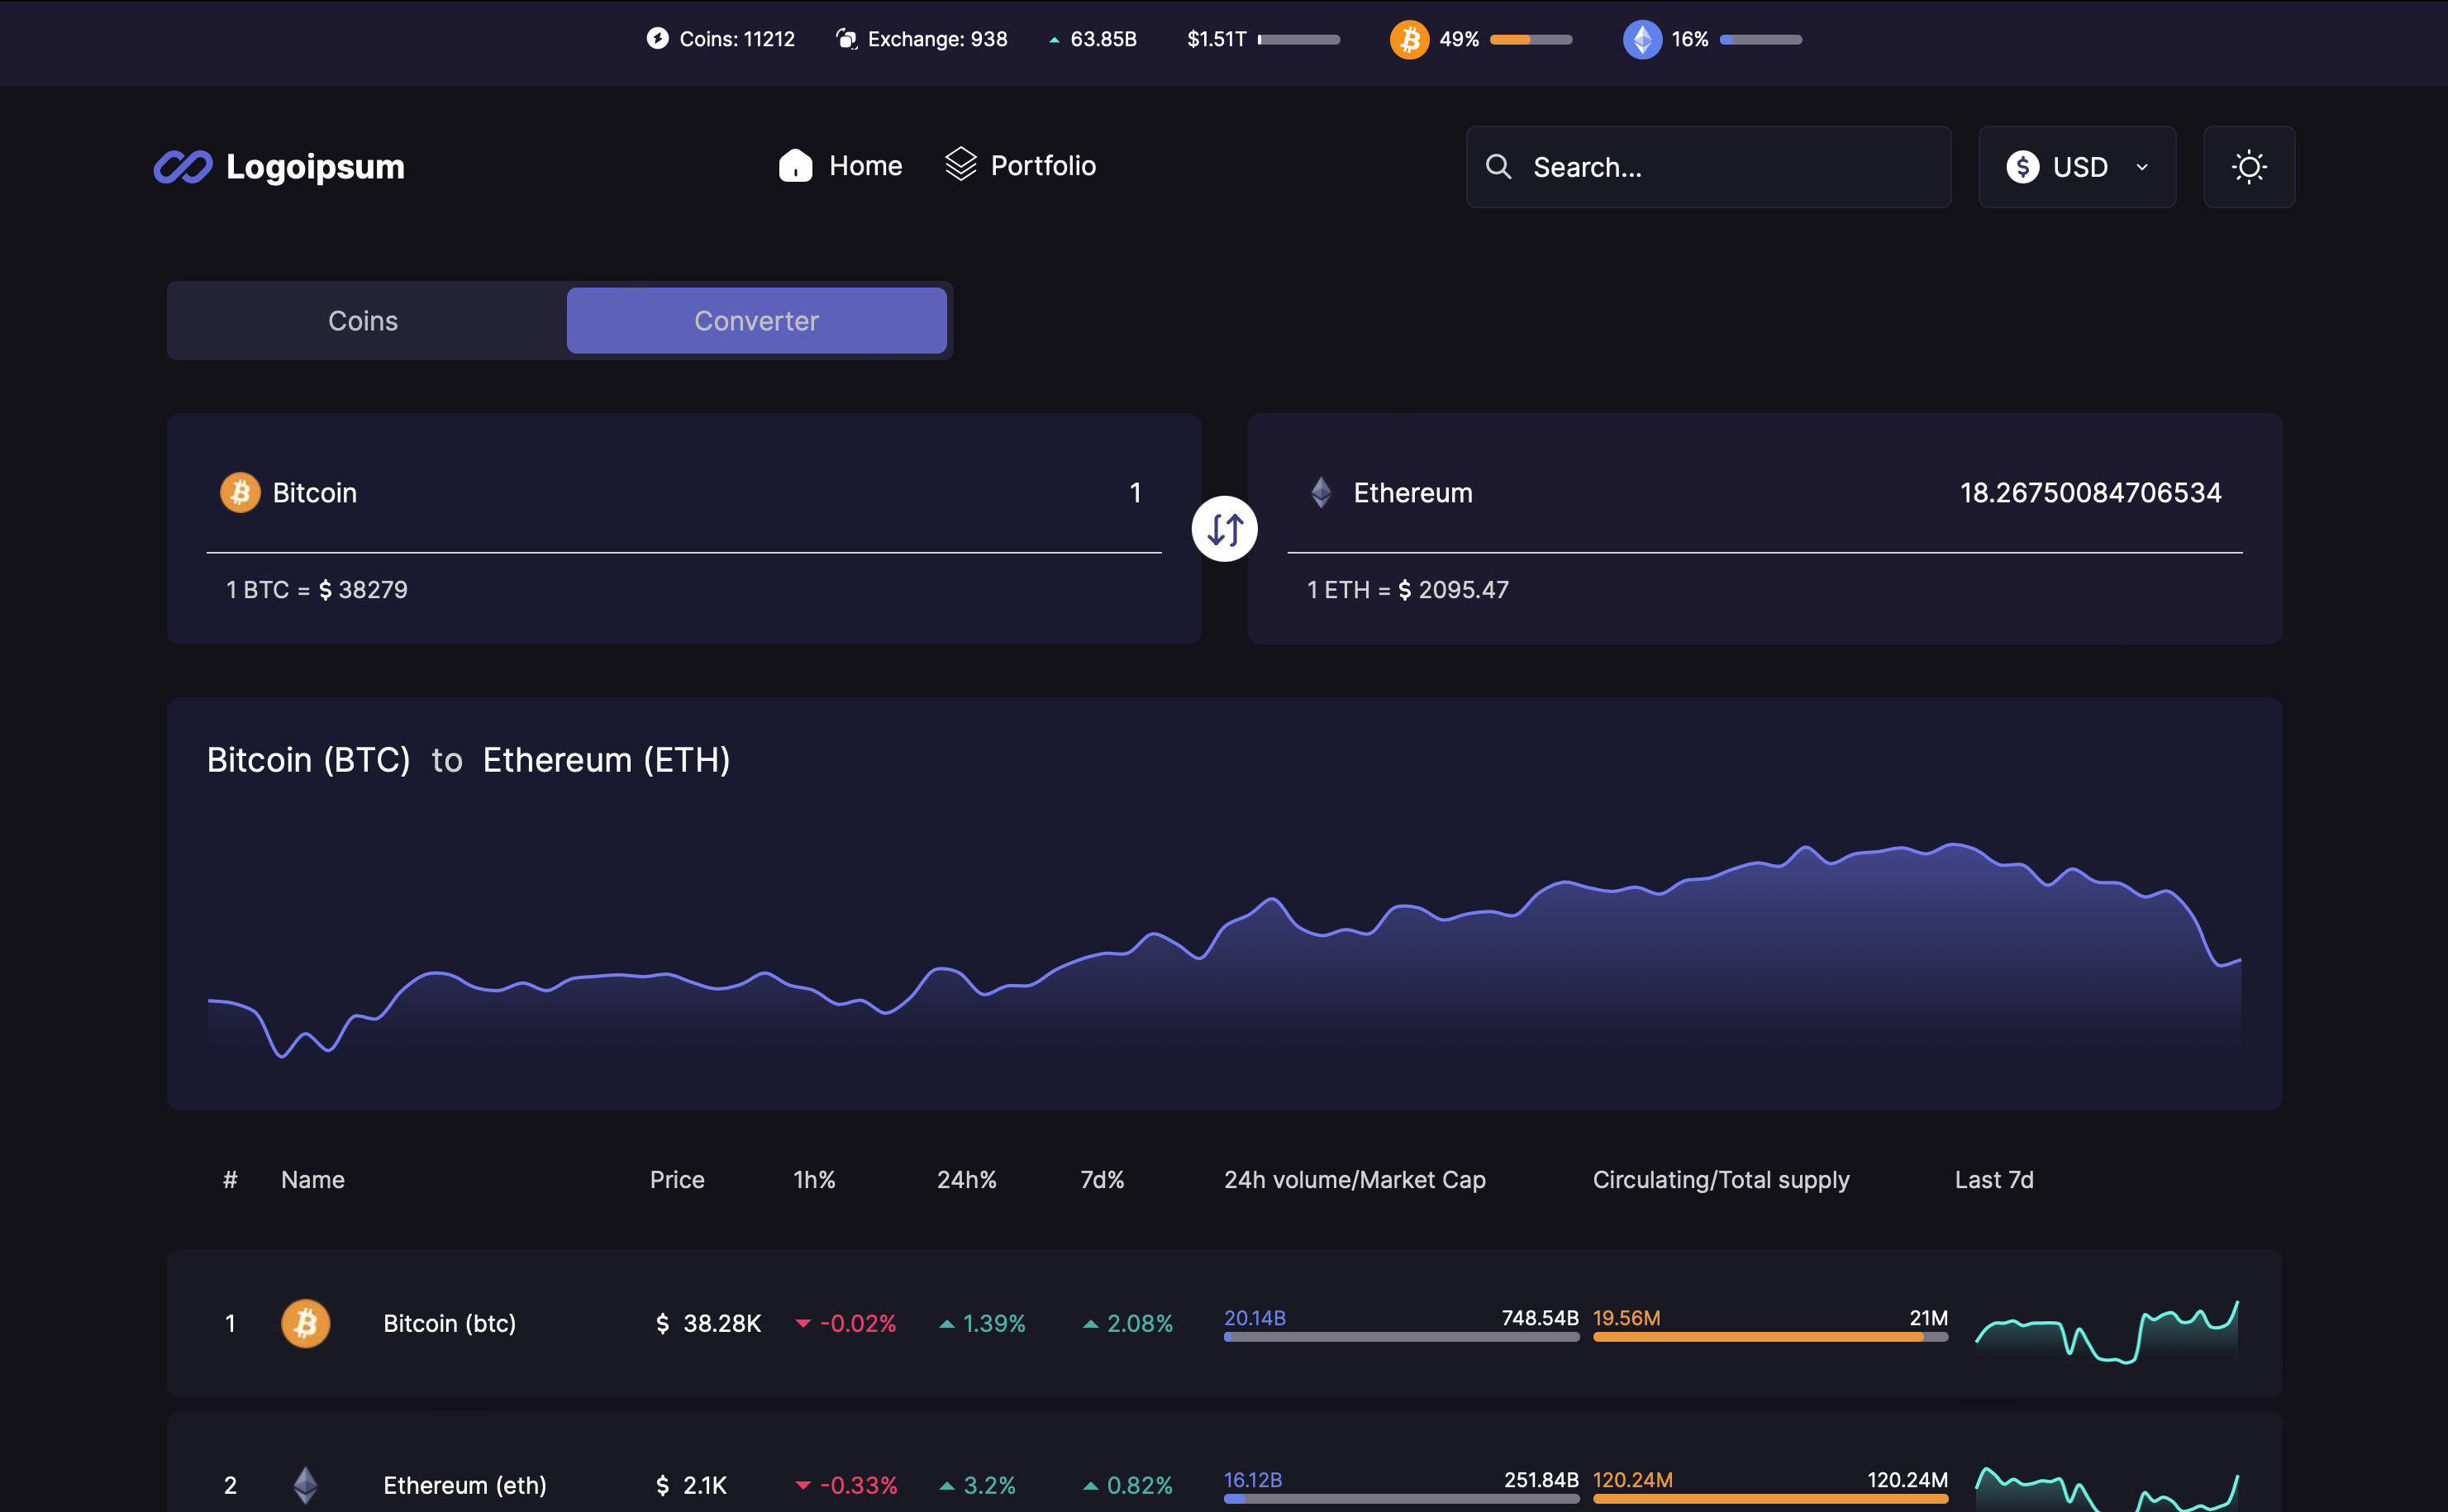Click the Ethereum dominance icon in the top bar
Image resolution: width=2448 pixels, height=1512 pixels.
click(1642, 39)
